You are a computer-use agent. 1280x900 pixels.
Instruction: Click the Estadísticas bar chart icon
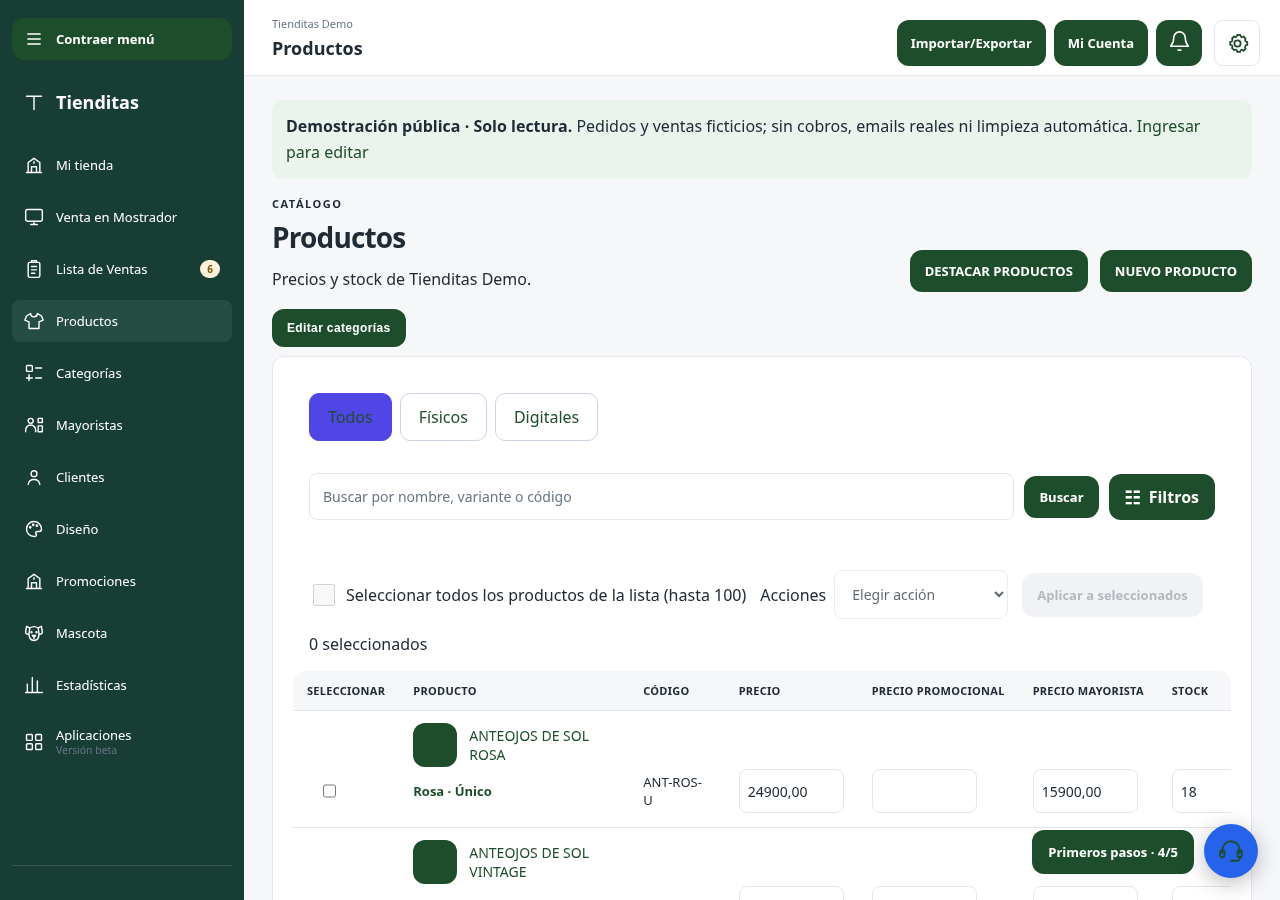(x=34, y=685)
